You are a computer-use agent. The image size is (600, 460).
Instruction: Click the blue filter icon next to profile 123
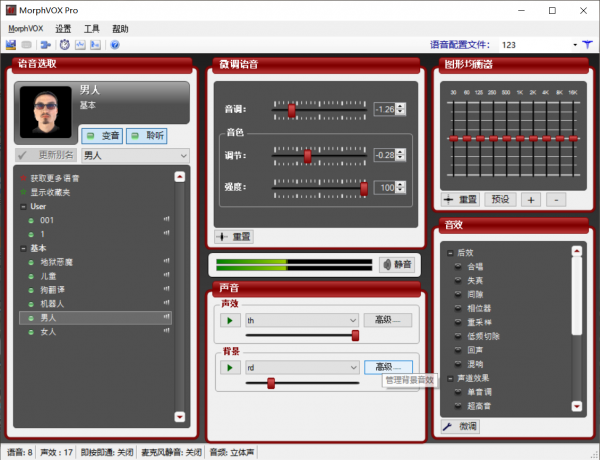pos(587,45)
